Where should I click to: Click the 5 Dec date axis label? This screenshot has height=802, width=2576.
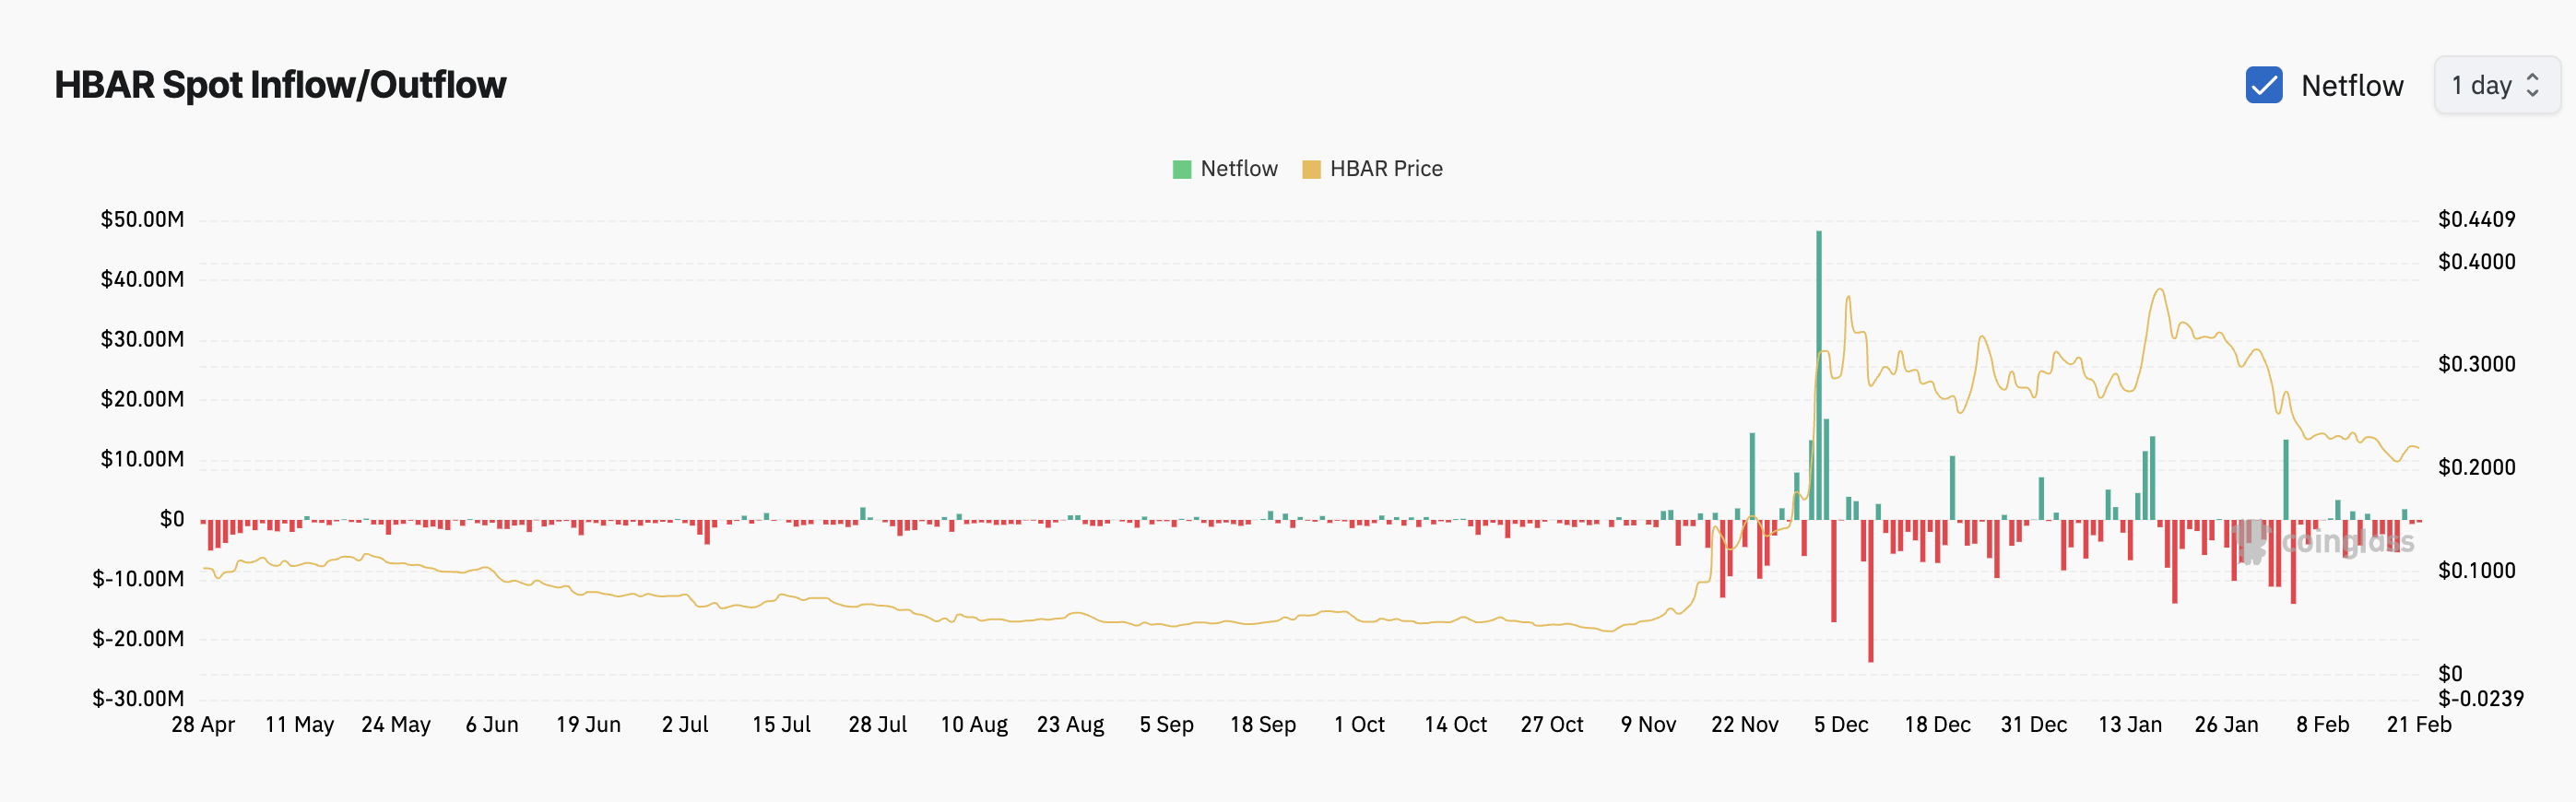1840,724
